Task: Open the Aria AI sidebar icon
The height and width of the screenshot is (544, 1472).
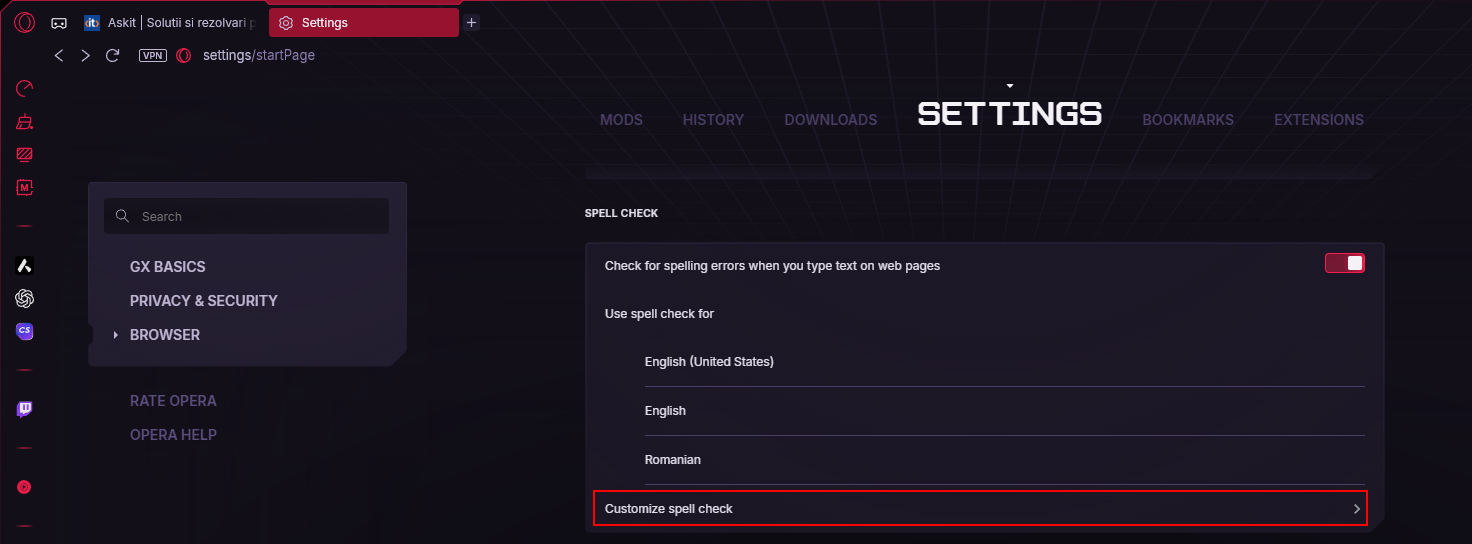Action: pos(25,265)
